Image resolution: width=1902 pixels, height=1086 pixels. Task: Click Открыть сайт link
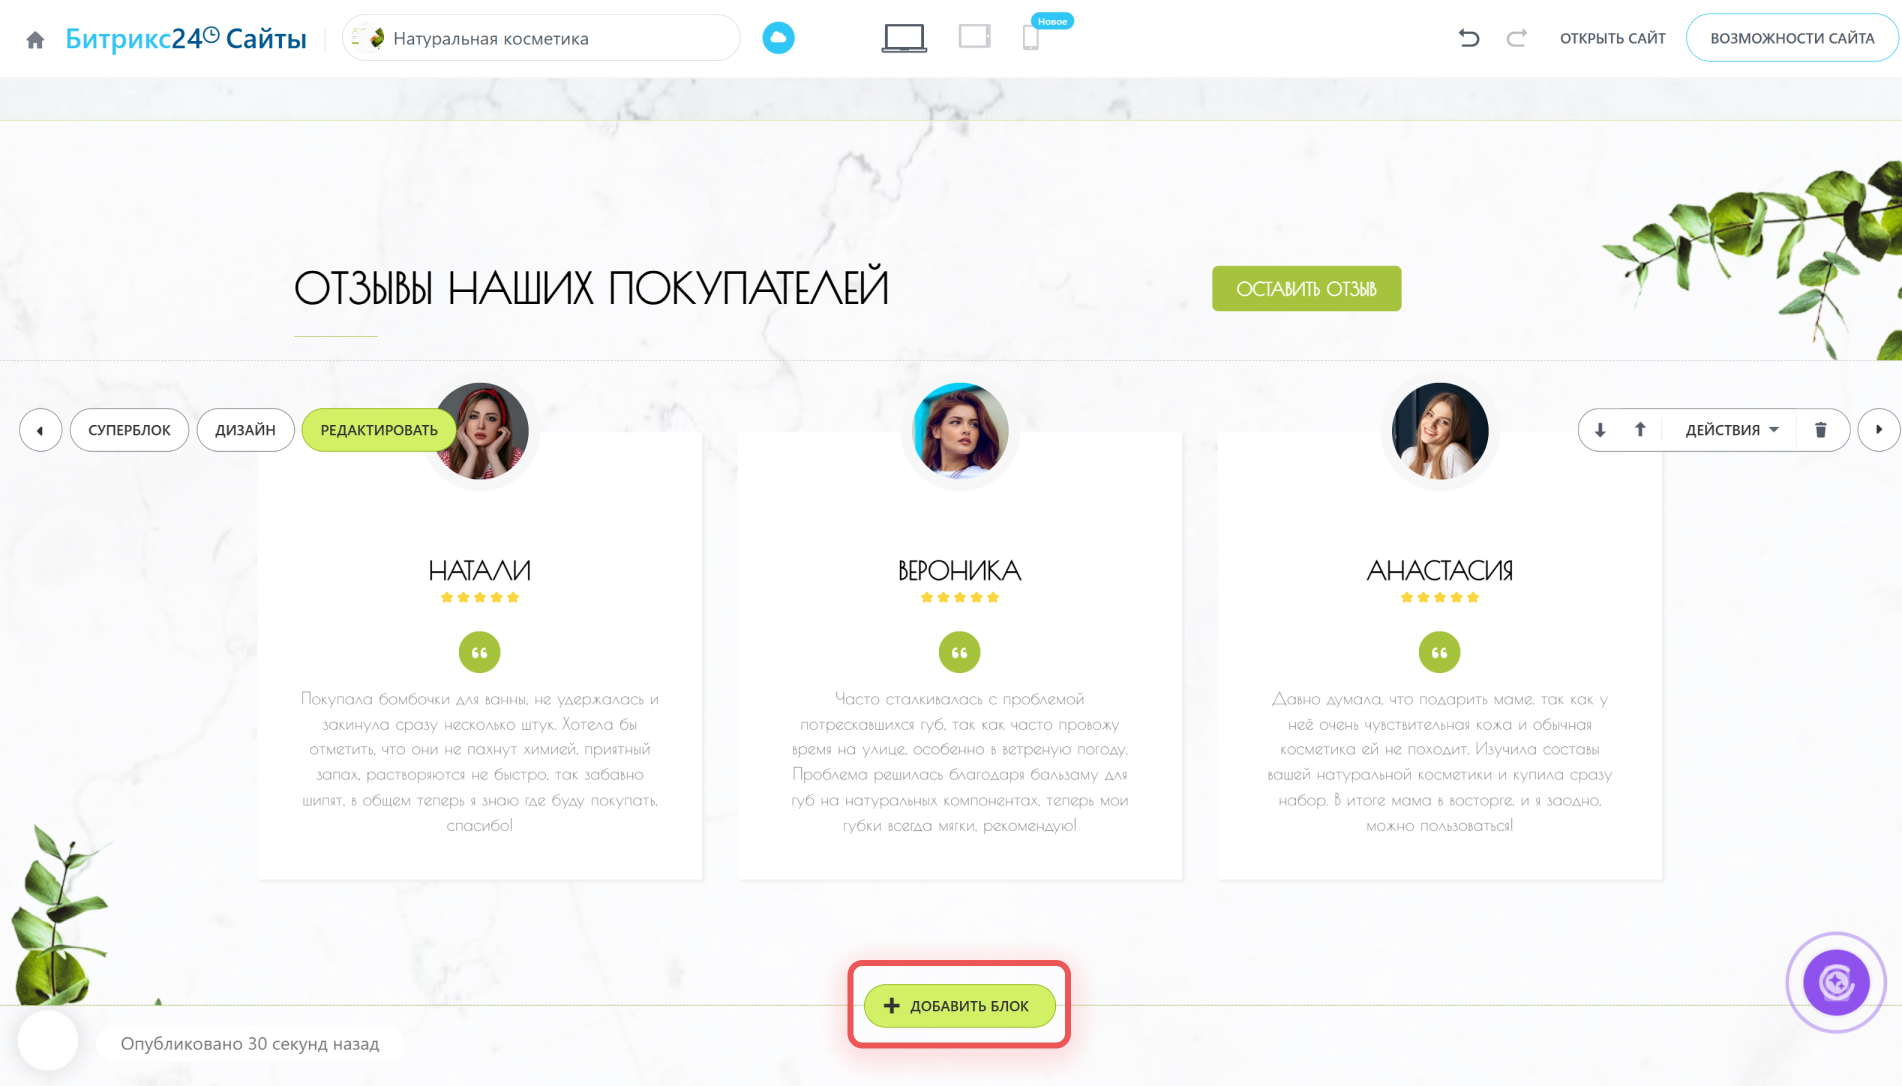pyautogui.click(x=1613, y=38)
